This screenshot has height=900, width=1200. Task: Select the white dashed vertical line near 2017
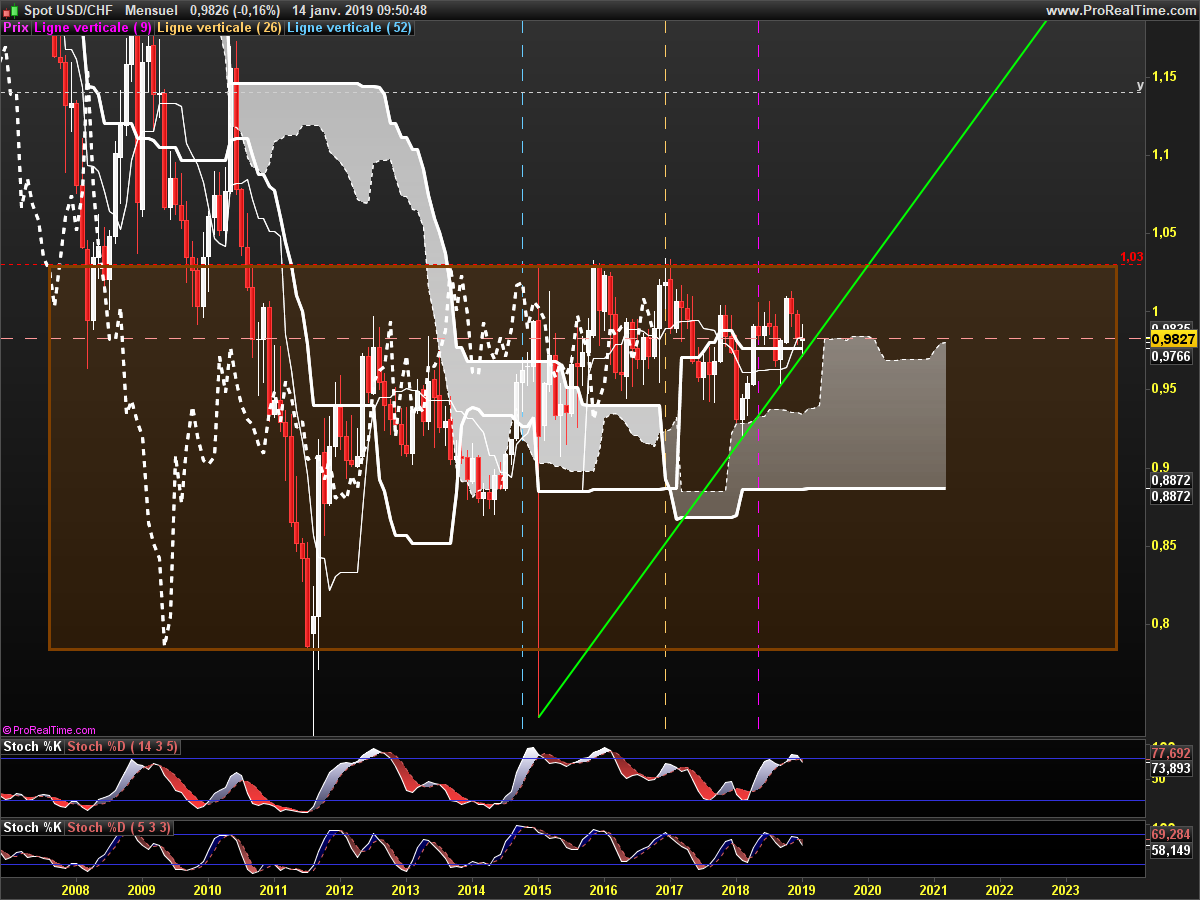666,380
